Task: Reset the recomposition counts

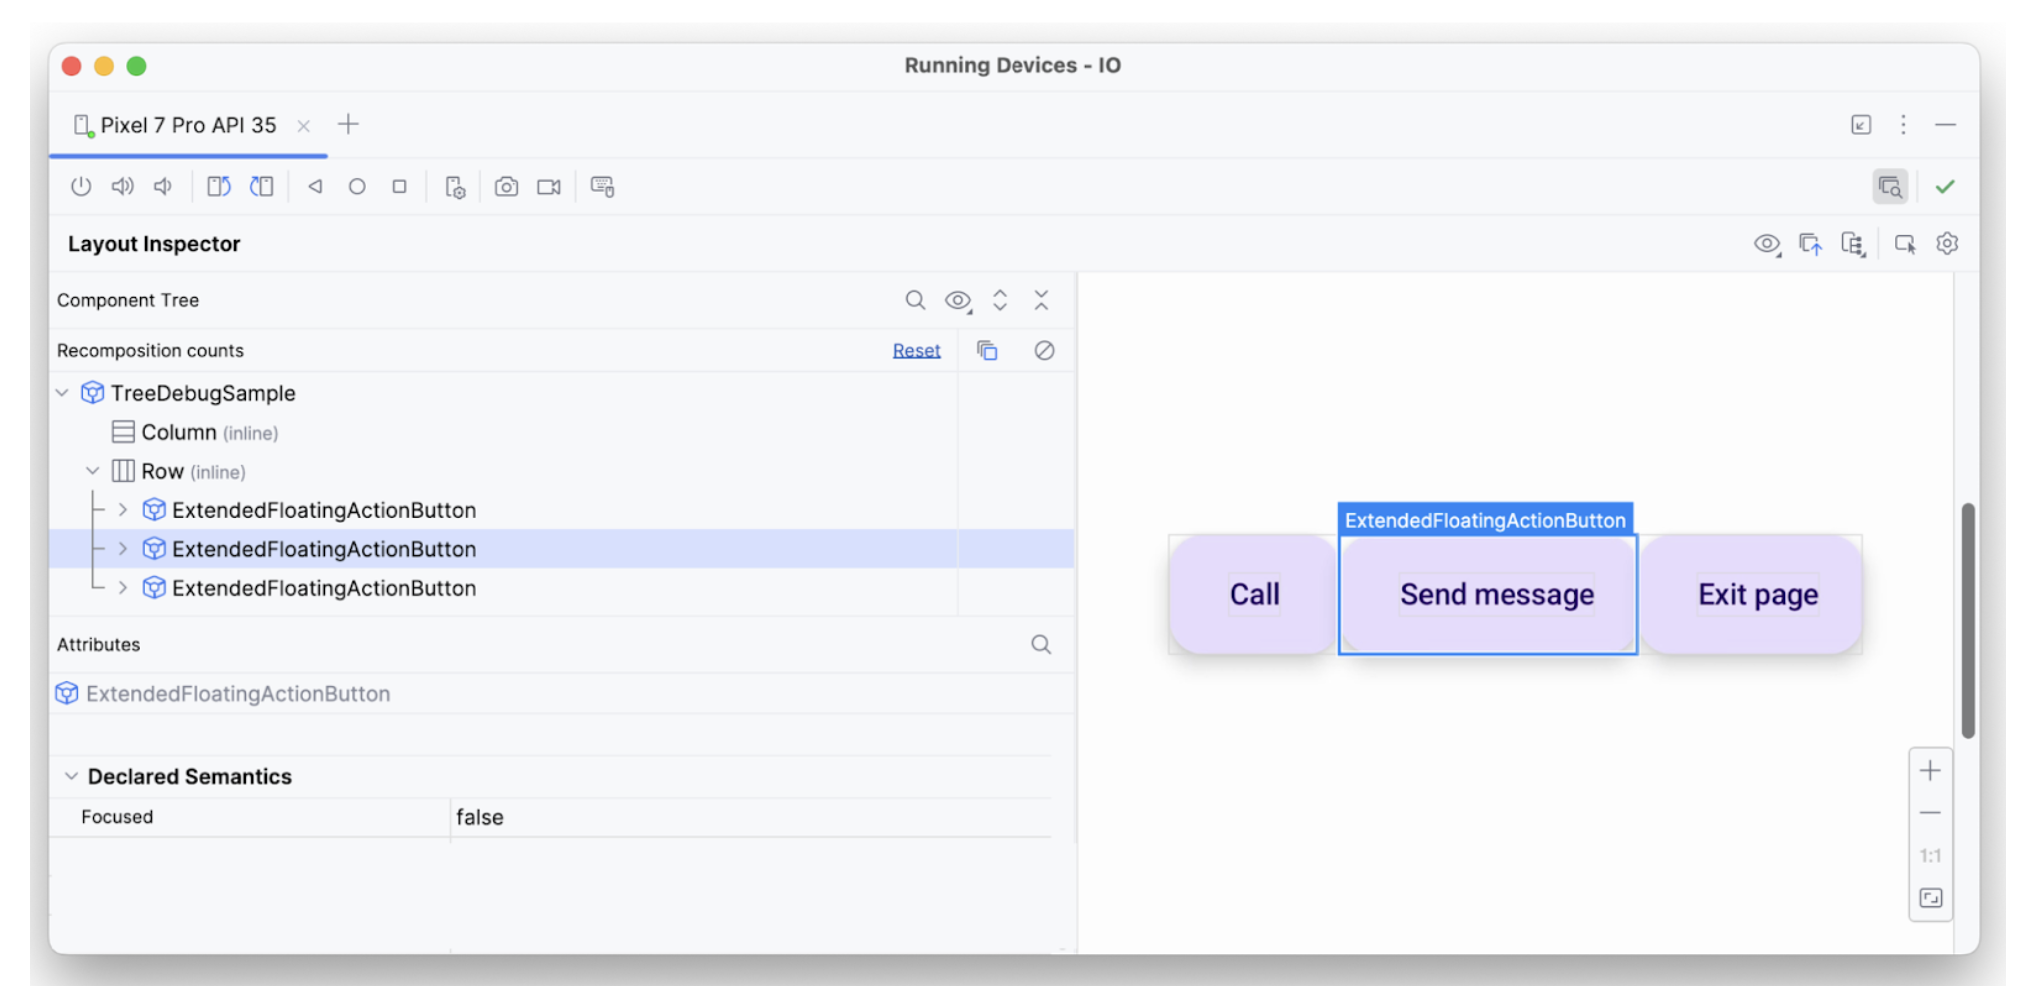Action: [x=915, y=350]
